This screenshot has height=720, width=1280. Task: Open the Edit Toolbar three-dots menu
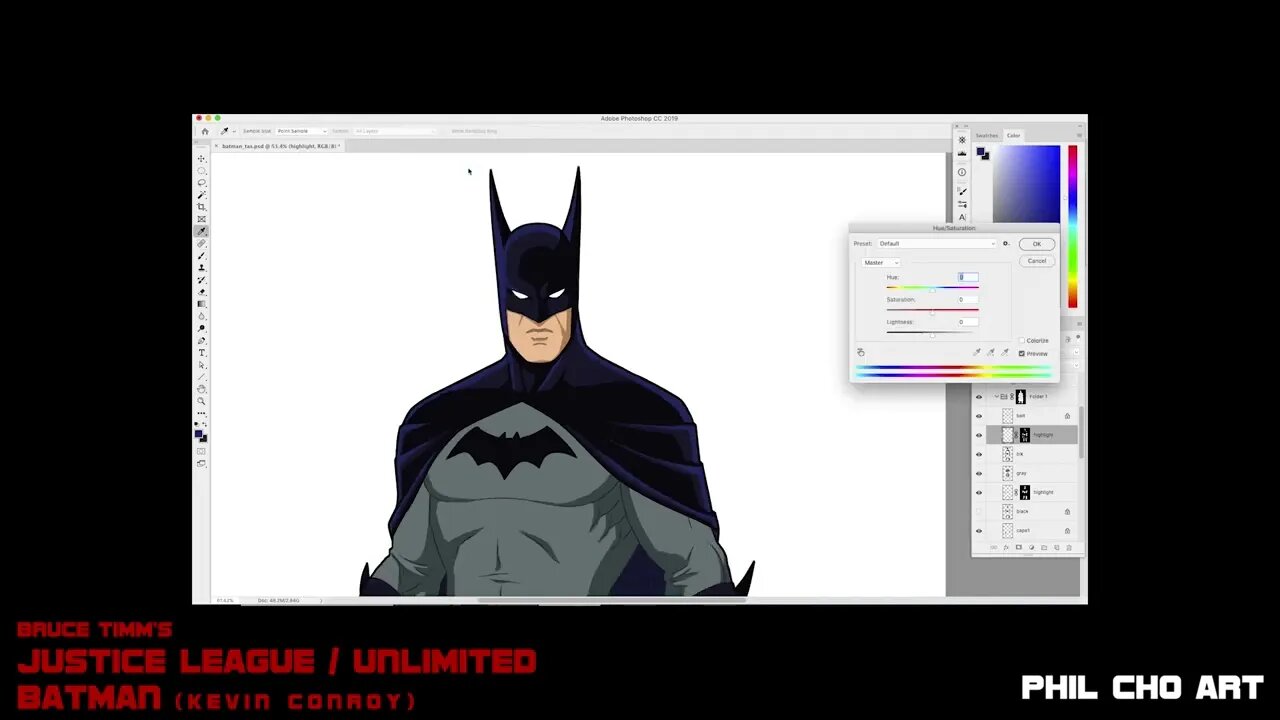201,413
